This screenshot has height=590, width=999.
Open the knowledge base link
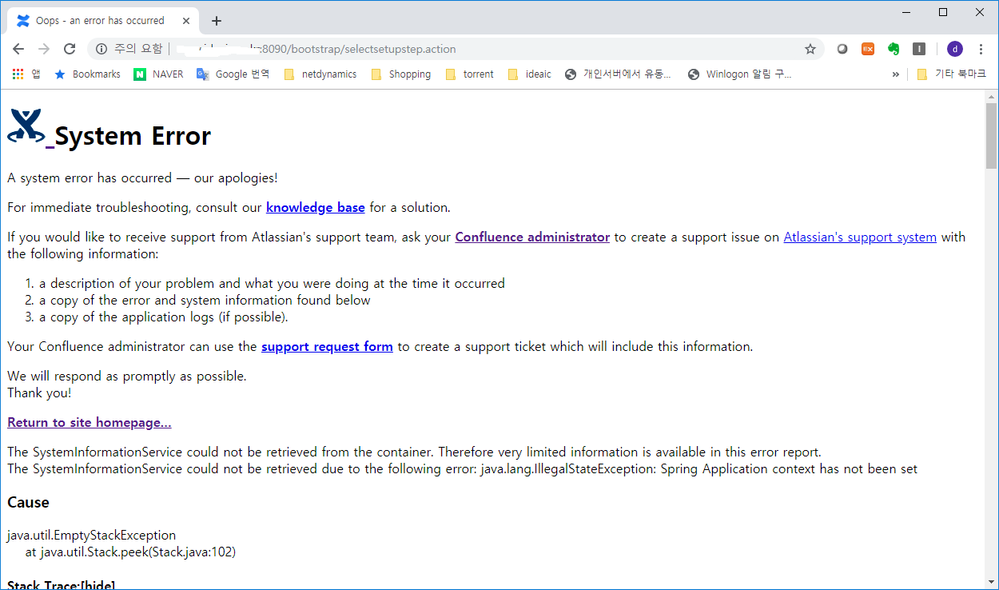pyautogui.click(x=315, y=208)
